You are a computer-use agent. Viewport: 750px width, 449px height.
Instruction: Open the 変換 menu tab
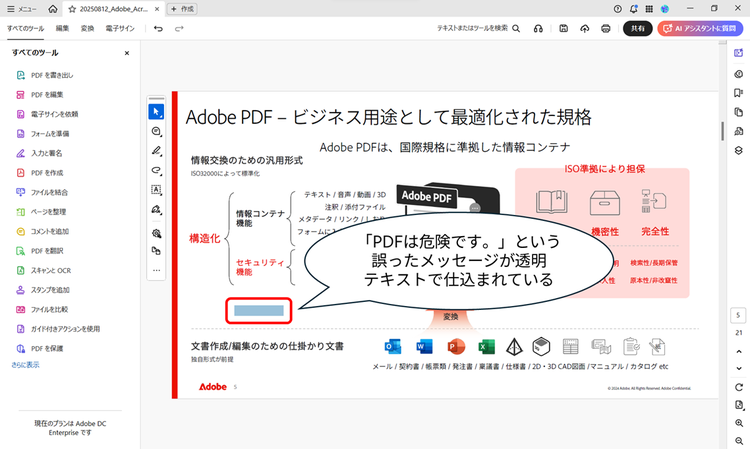88,29
